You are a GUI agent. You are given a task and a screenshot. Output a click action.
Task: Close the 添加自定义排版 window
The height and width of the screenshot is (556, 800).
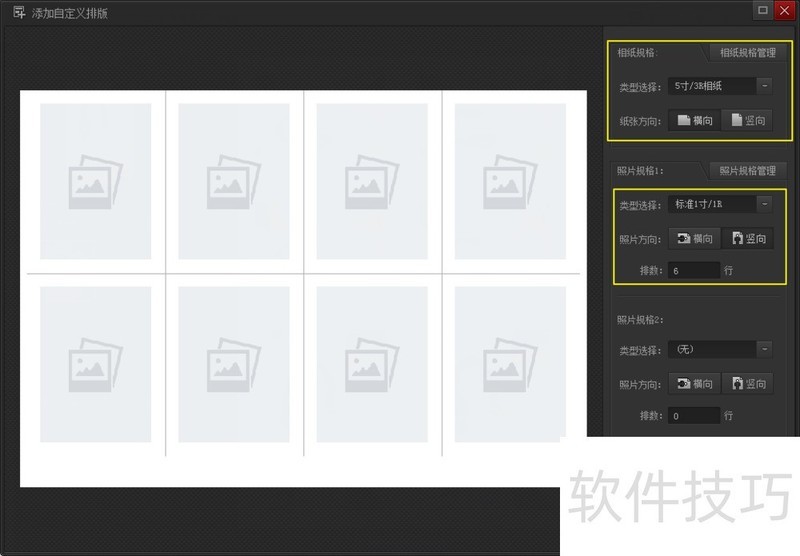coord(784,10)
